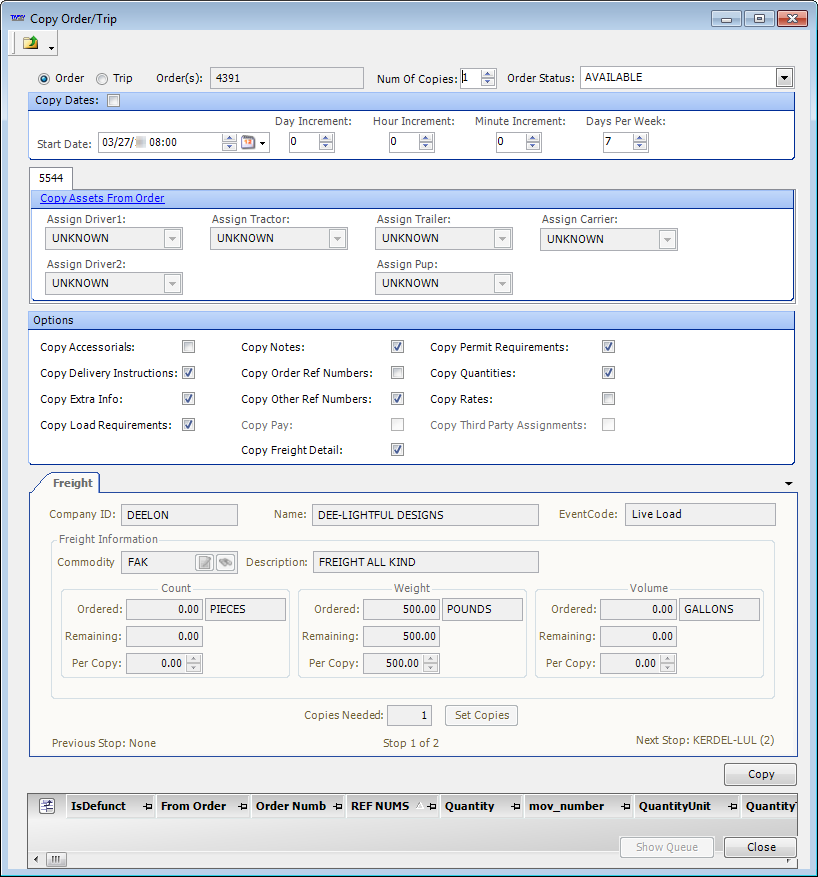The width and height of the screenshot is (818, 877).
Task: Click the pin icon on mov_number column
Action: [624, 807]
